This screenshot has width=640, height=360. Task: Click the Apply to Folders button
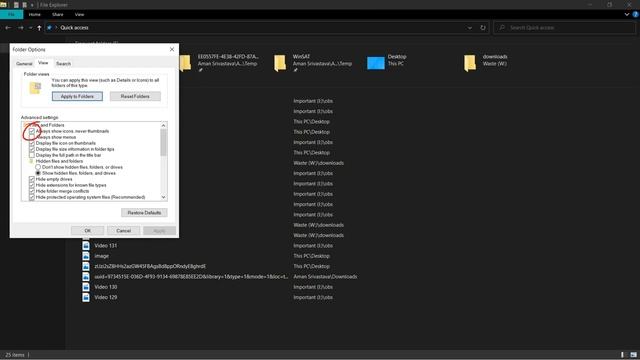(77, 96)
